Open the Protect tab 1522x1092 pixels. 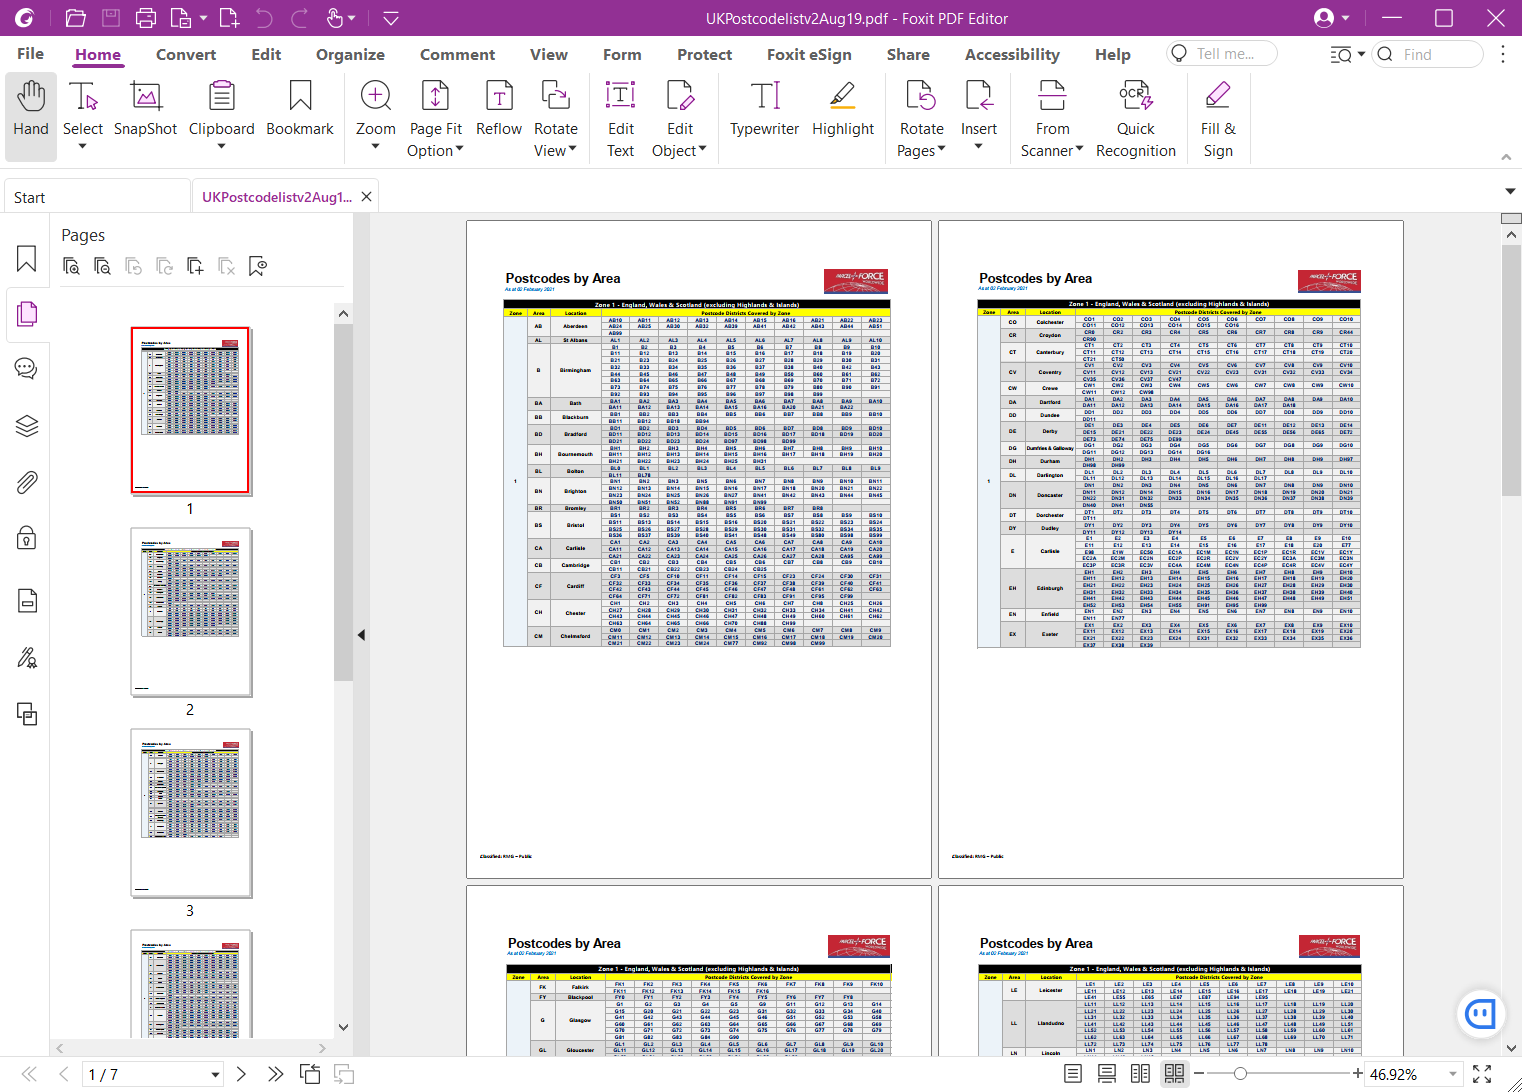[x=704, y=55]
